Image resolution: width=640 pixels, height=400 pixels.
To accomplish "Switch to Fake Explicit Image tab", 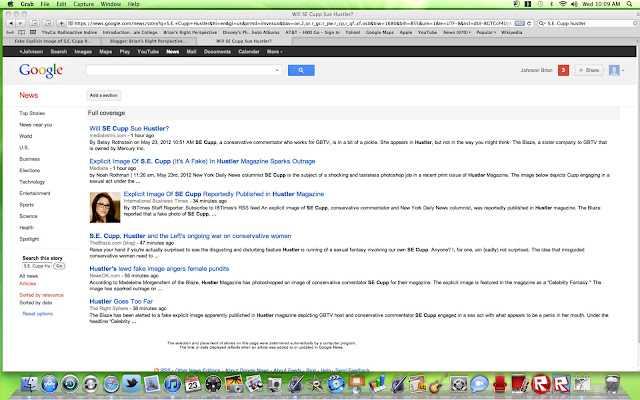I will pyautogui.click(x=51, y=41).
